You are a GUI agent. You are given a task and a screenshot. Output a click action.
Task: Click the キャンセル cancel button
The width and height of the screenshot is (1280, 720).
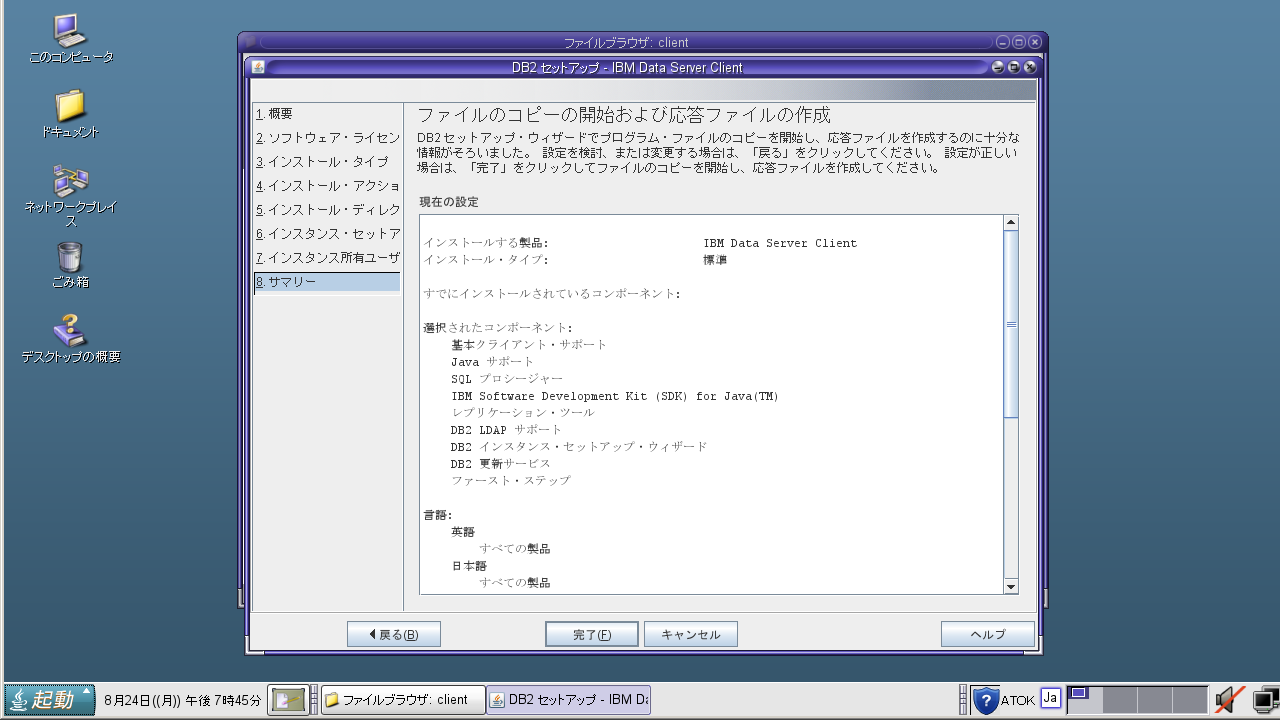(691, 634)
